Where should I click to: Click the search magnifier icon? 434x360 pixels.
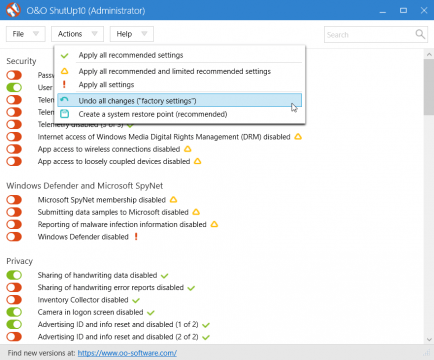click(x=420, y=34)
